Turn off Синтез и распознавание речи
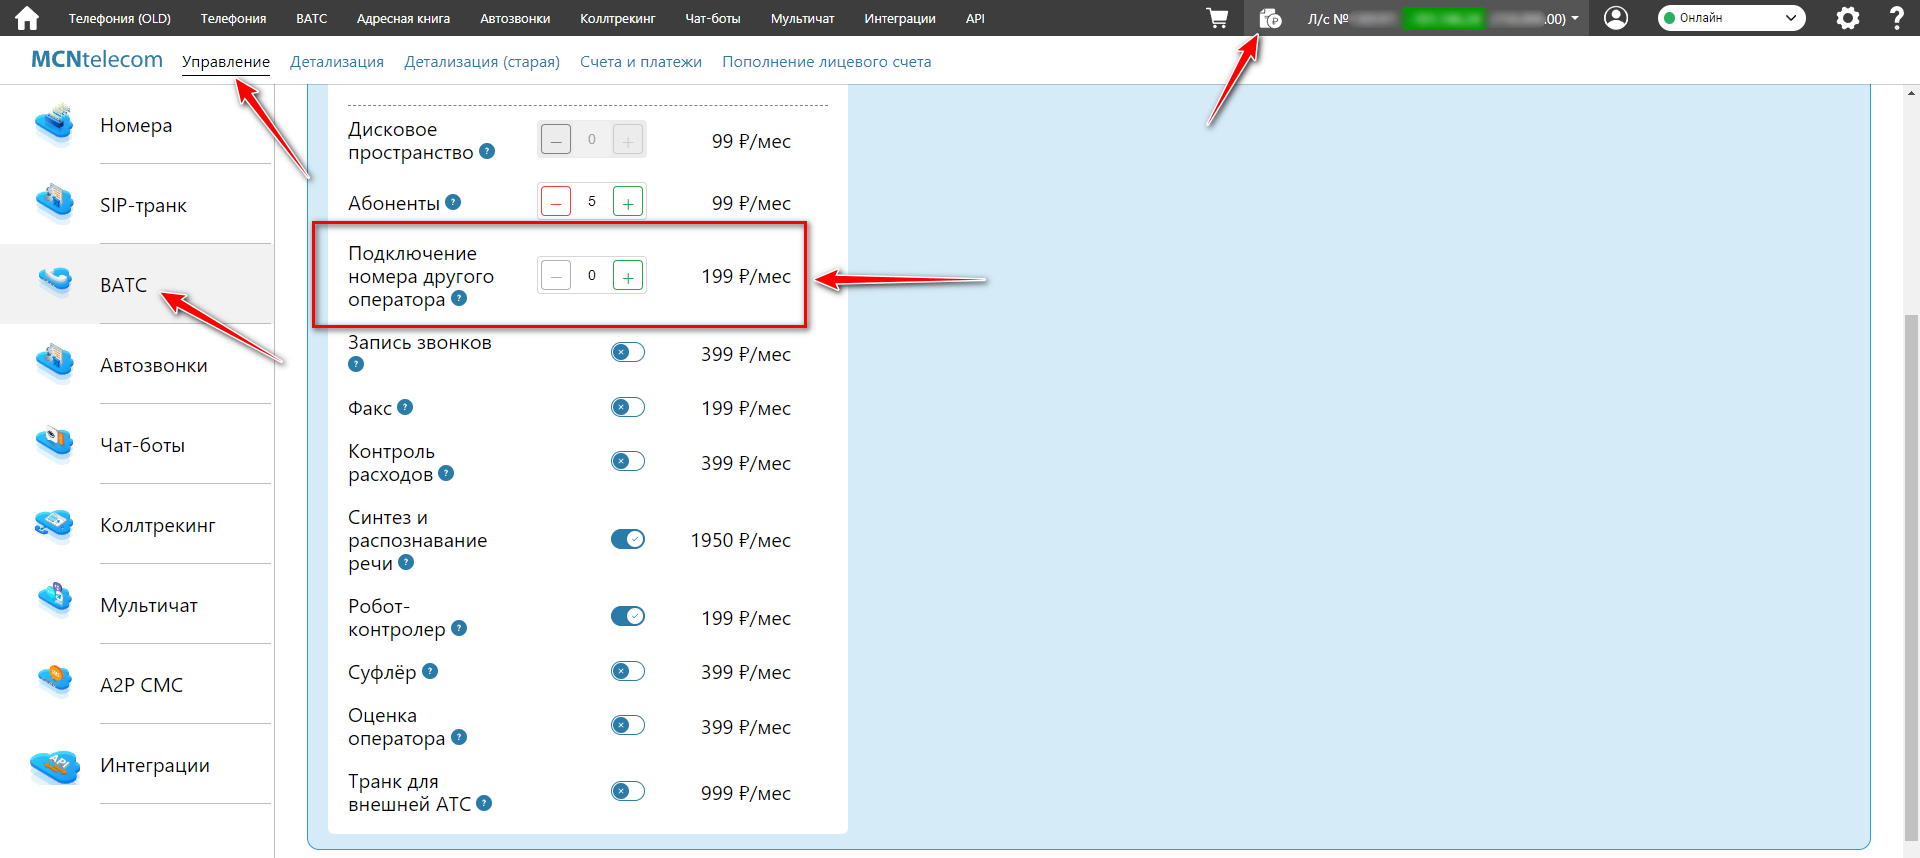The image size is (1920, 858). pyautogui.click(x=628, y=539)
